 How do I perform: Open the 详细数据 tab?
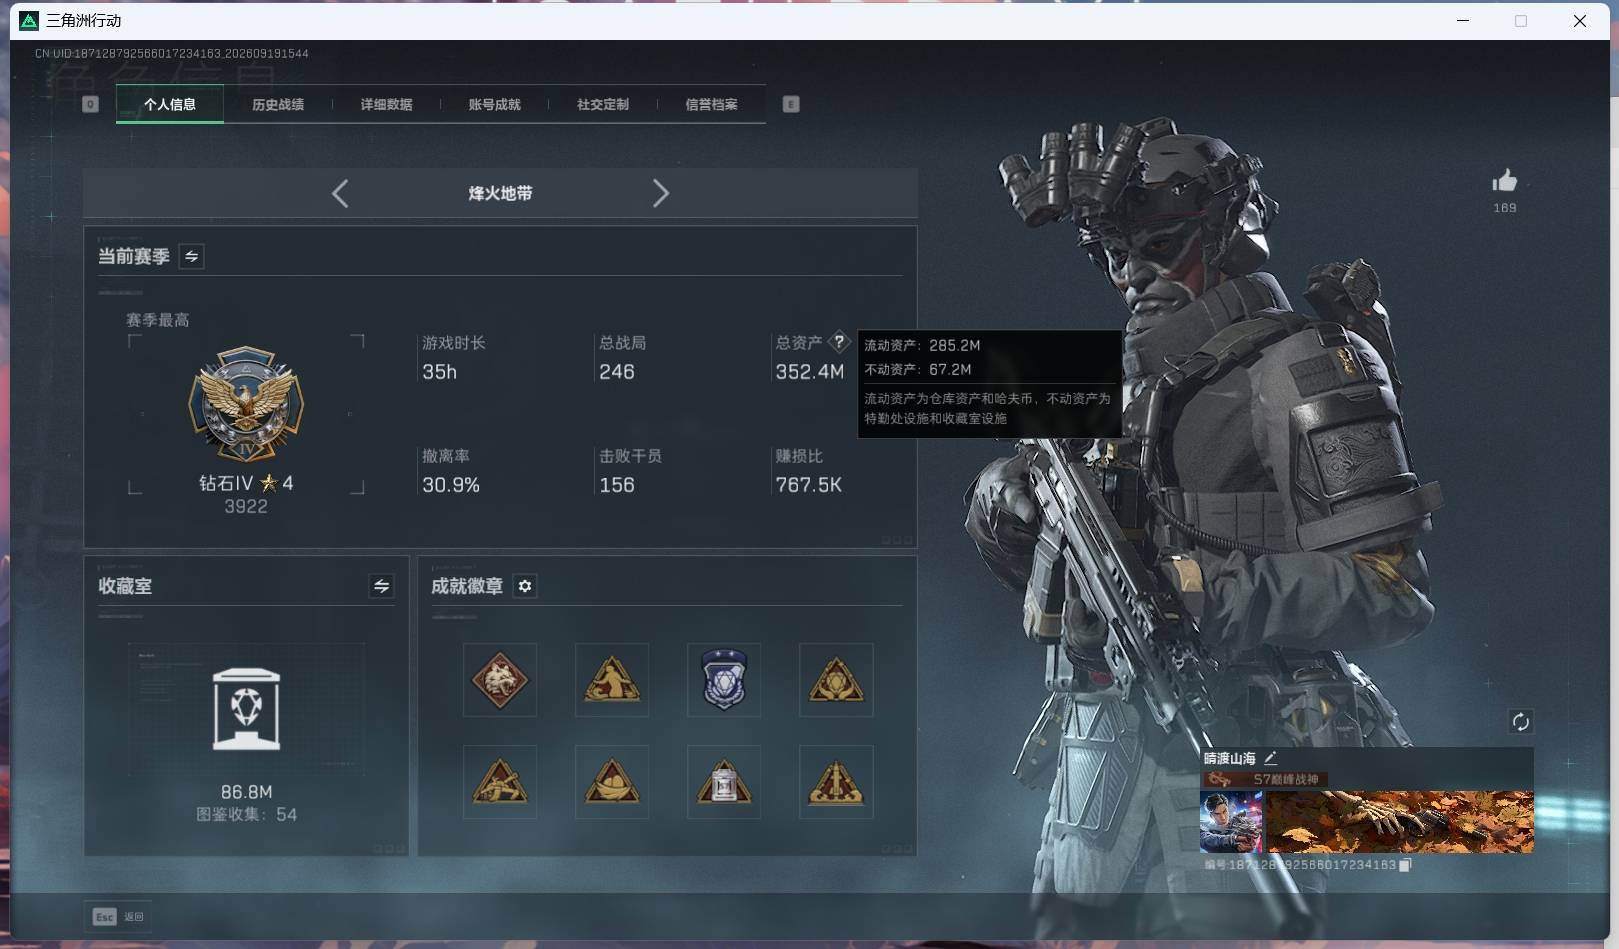[386, 104]
